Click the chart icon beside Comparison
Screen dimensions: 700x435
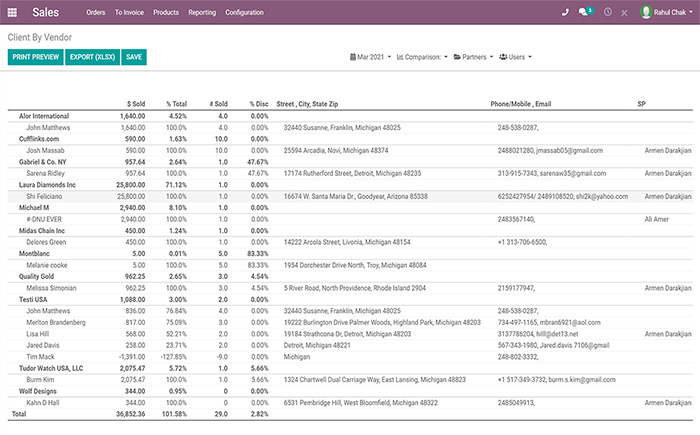[400, 57]
